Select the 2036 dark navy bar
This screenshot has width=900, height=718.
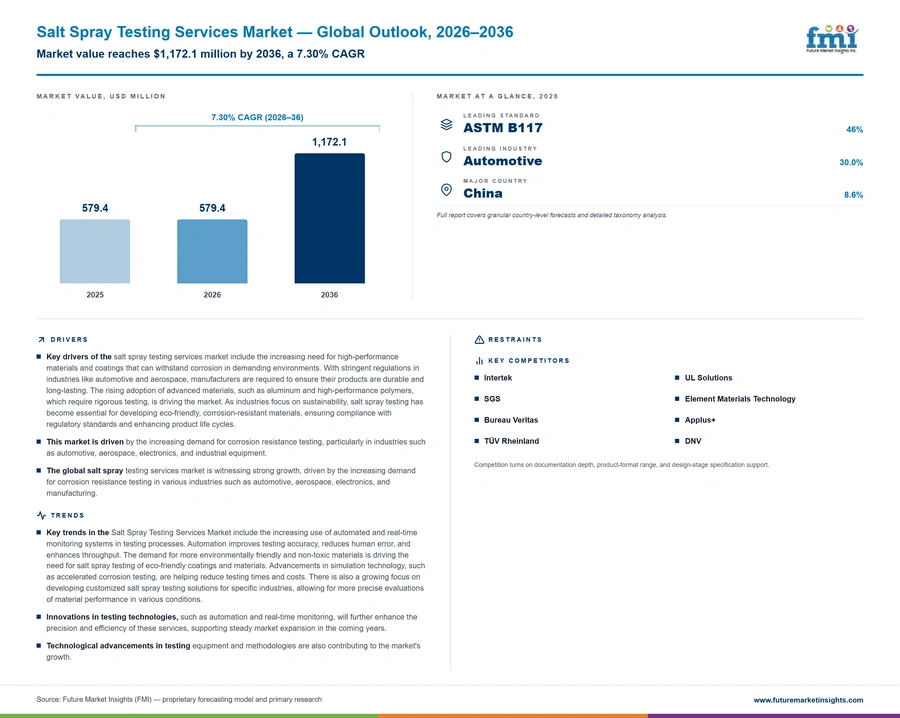point(329,218)
